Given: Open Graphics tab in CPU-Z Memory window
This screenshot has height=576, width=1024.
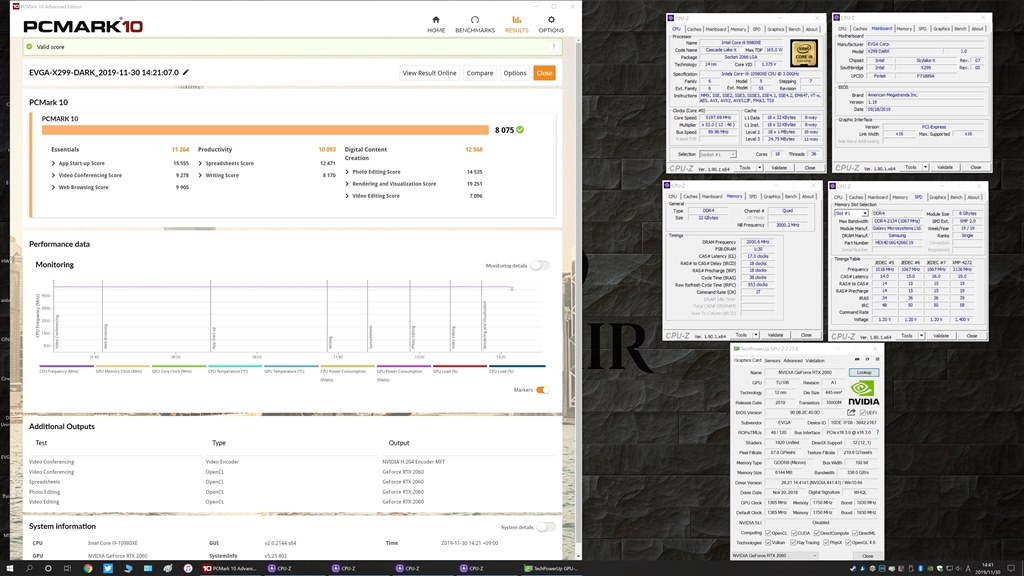Looking at the screenshot, I should pyautogui.click(x=772, y=197).
